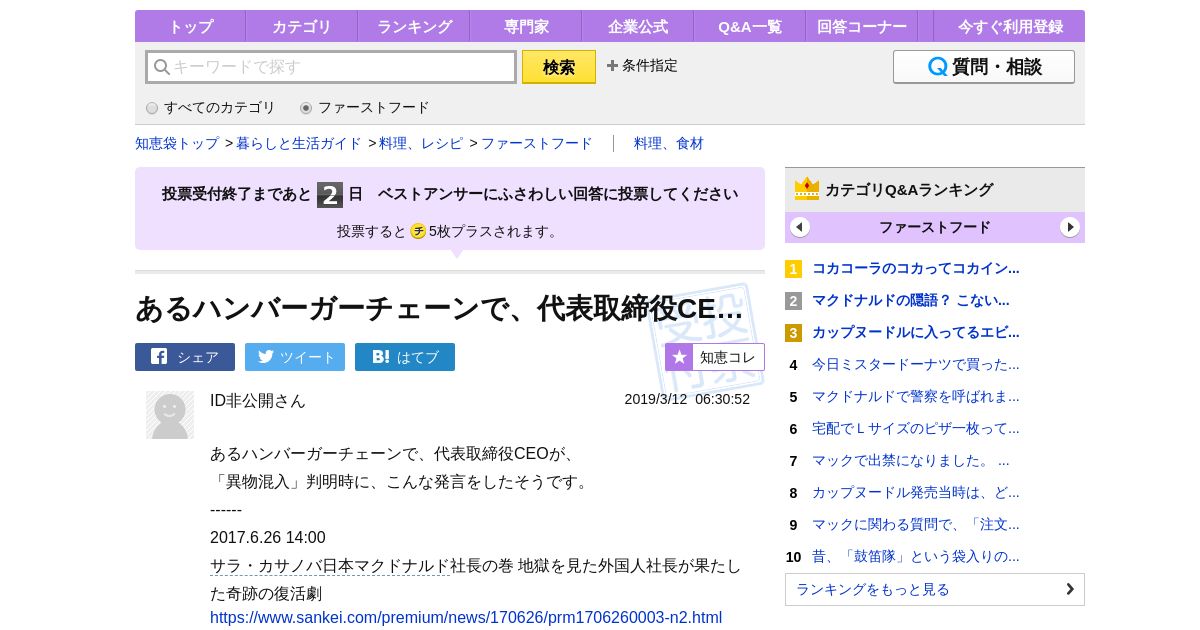Click the timestamp 2019/3/12 06:30:52
Viewport: 1200px width, 630px height.
point(687,399)
